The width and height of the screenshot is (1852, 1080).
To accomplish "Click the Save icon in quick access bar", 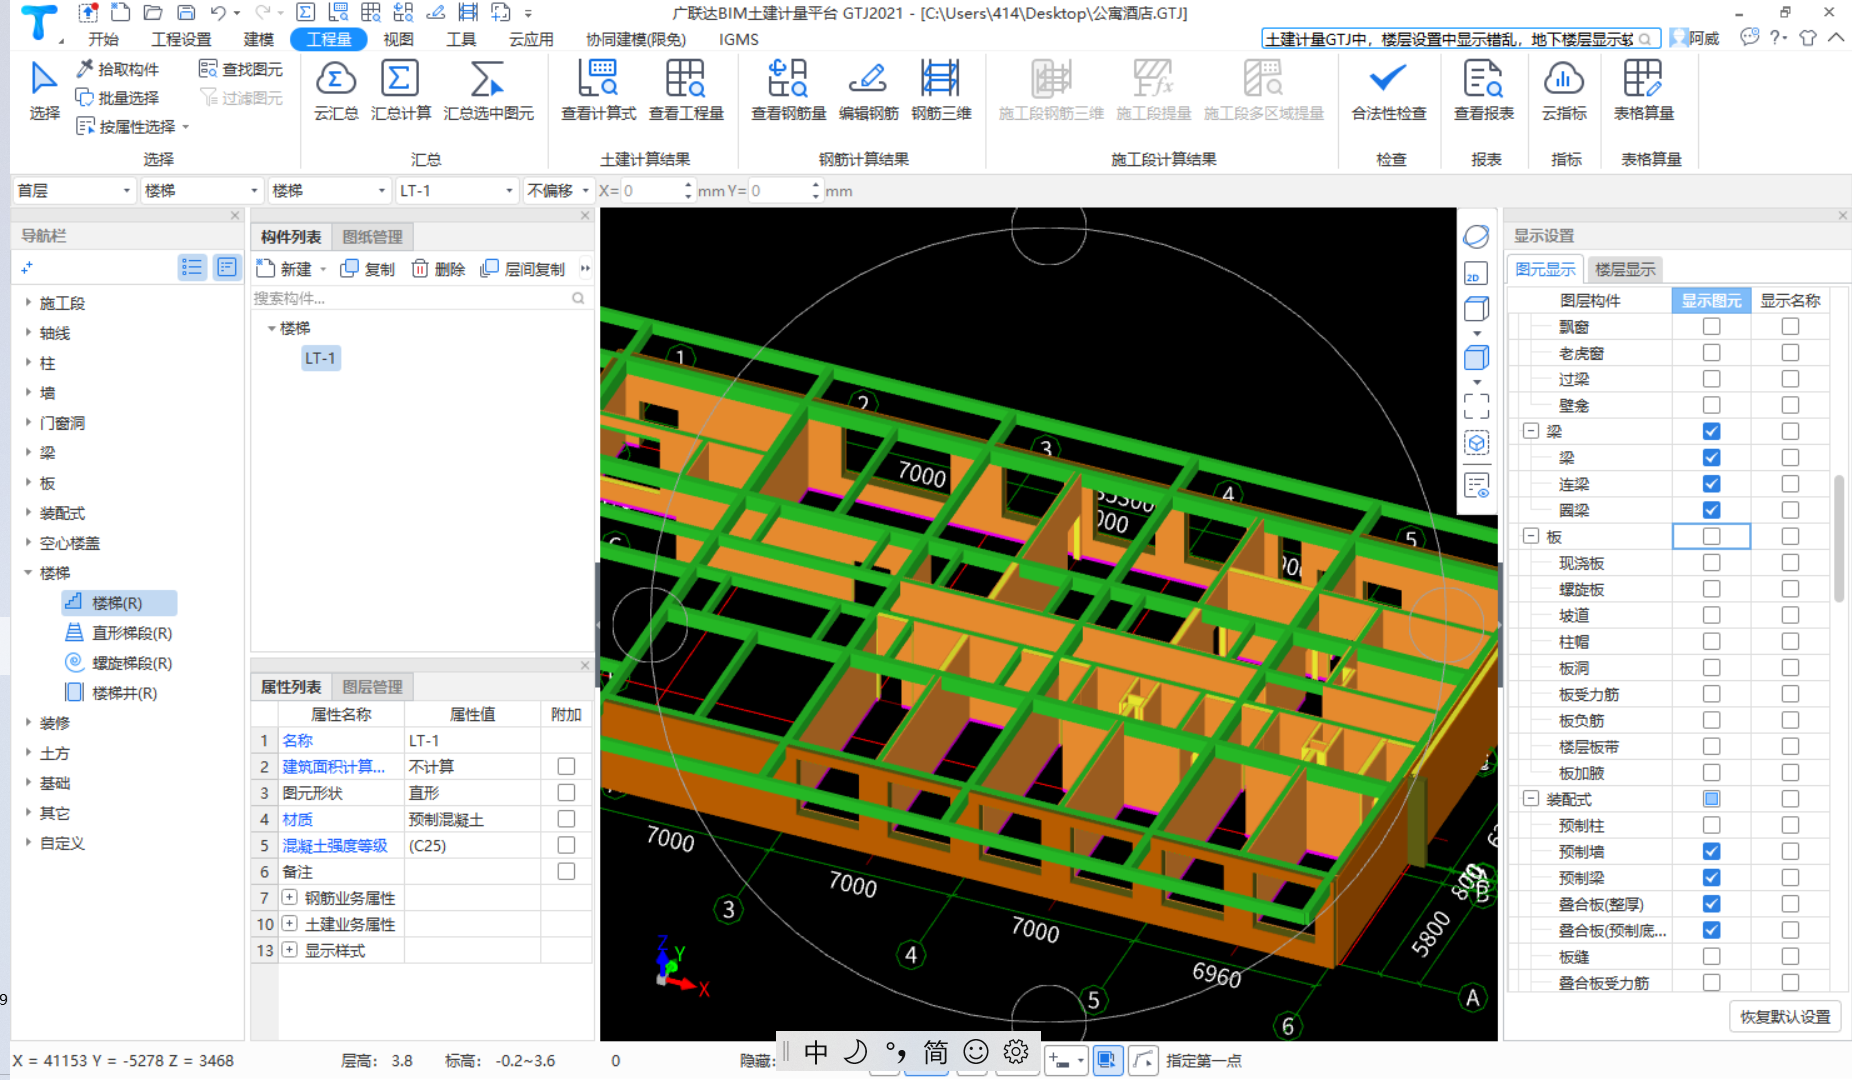I will click(x=186, y=13).
